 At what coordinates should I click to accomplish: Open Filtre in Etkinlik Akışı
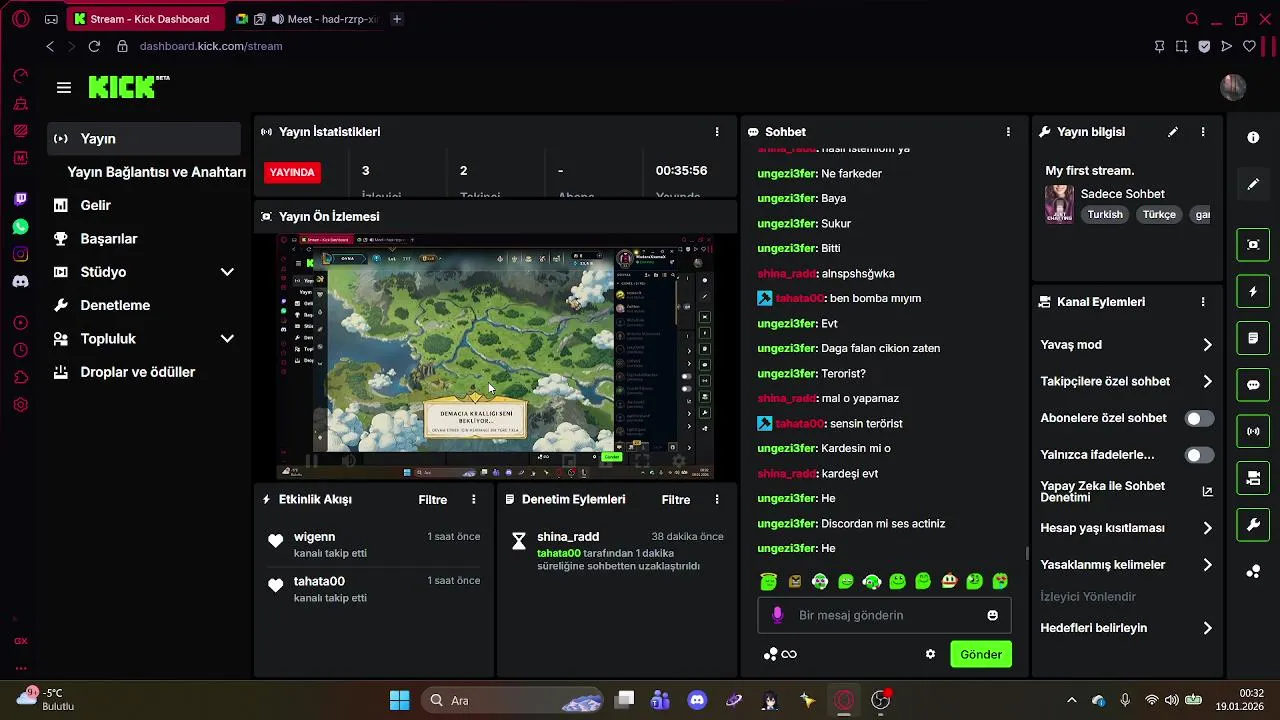coord(433,500)
